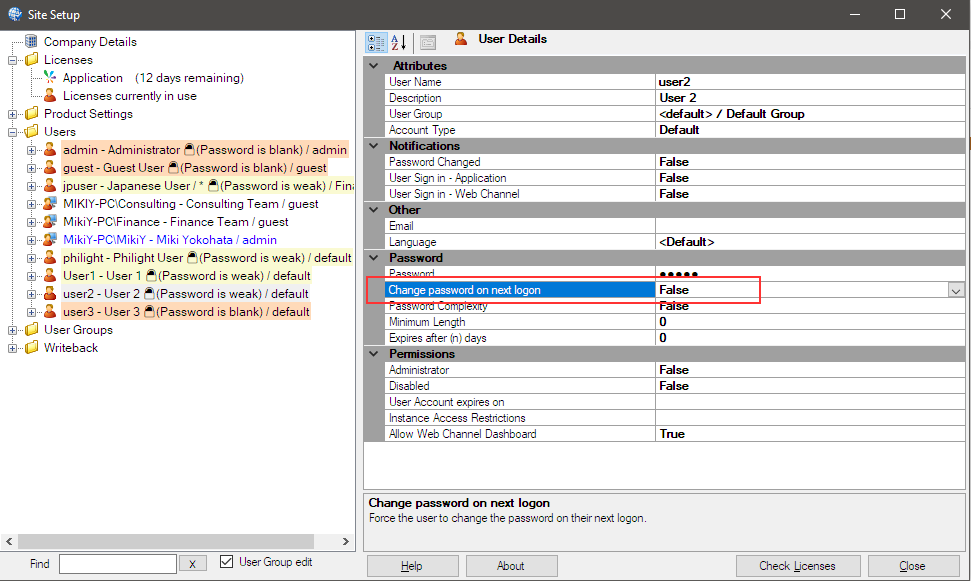Viewport: 971px width, 581px height.
Task: Click the user icon next to admin - Administrator
Action: [50, 149]
